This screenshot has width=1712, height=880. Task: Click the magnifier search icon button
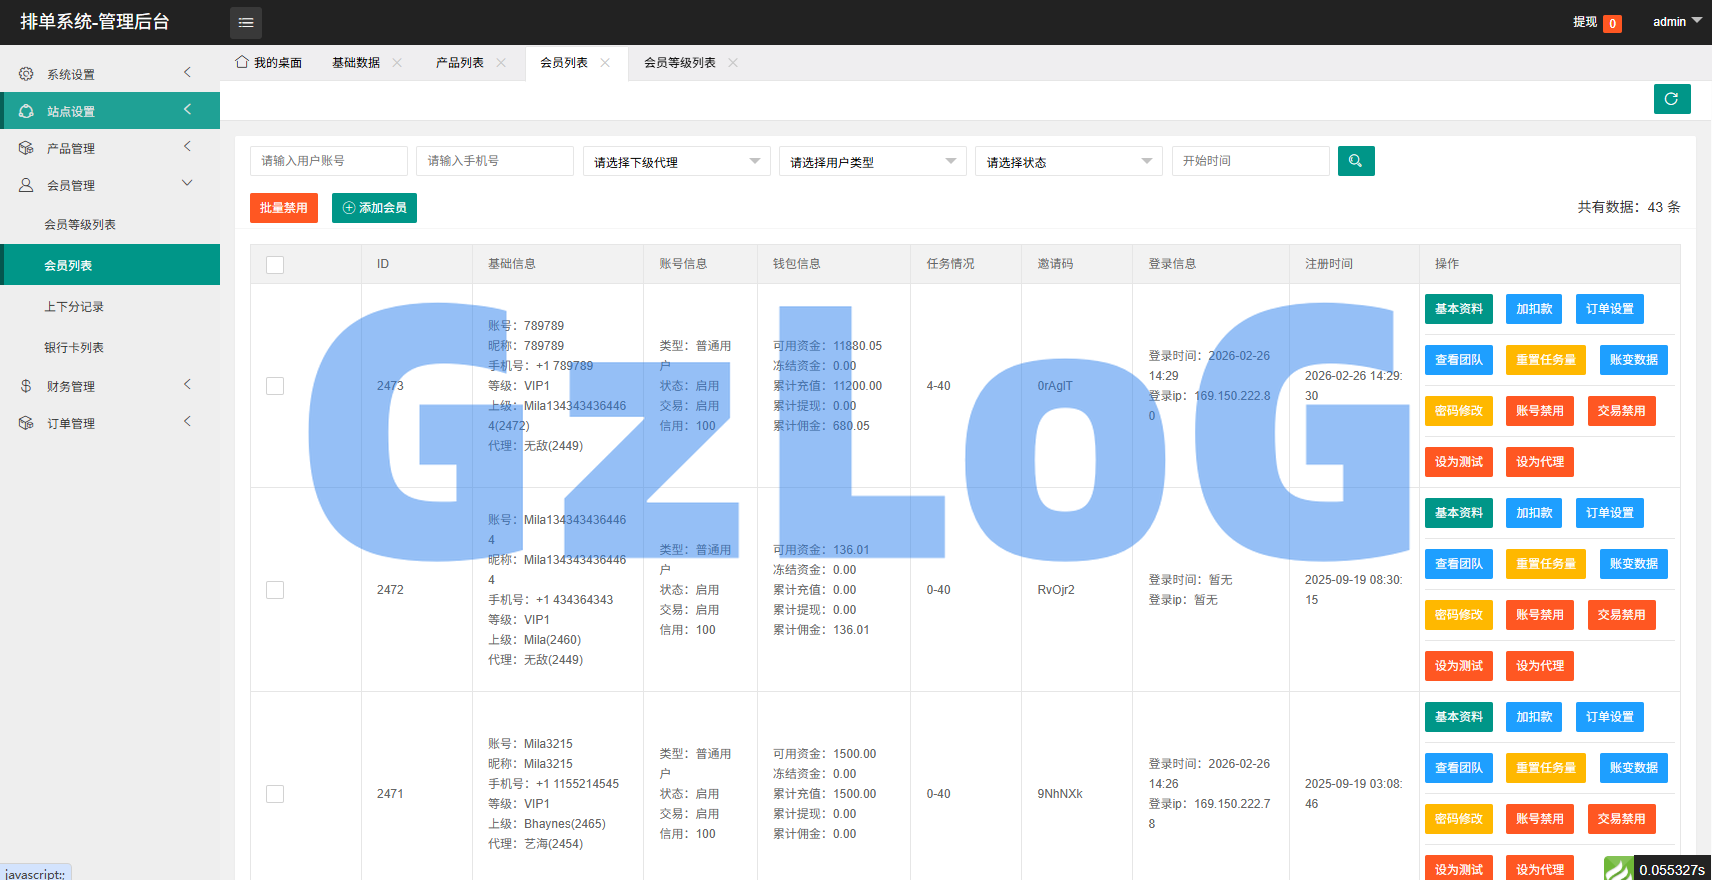[x=1355, y=161]
